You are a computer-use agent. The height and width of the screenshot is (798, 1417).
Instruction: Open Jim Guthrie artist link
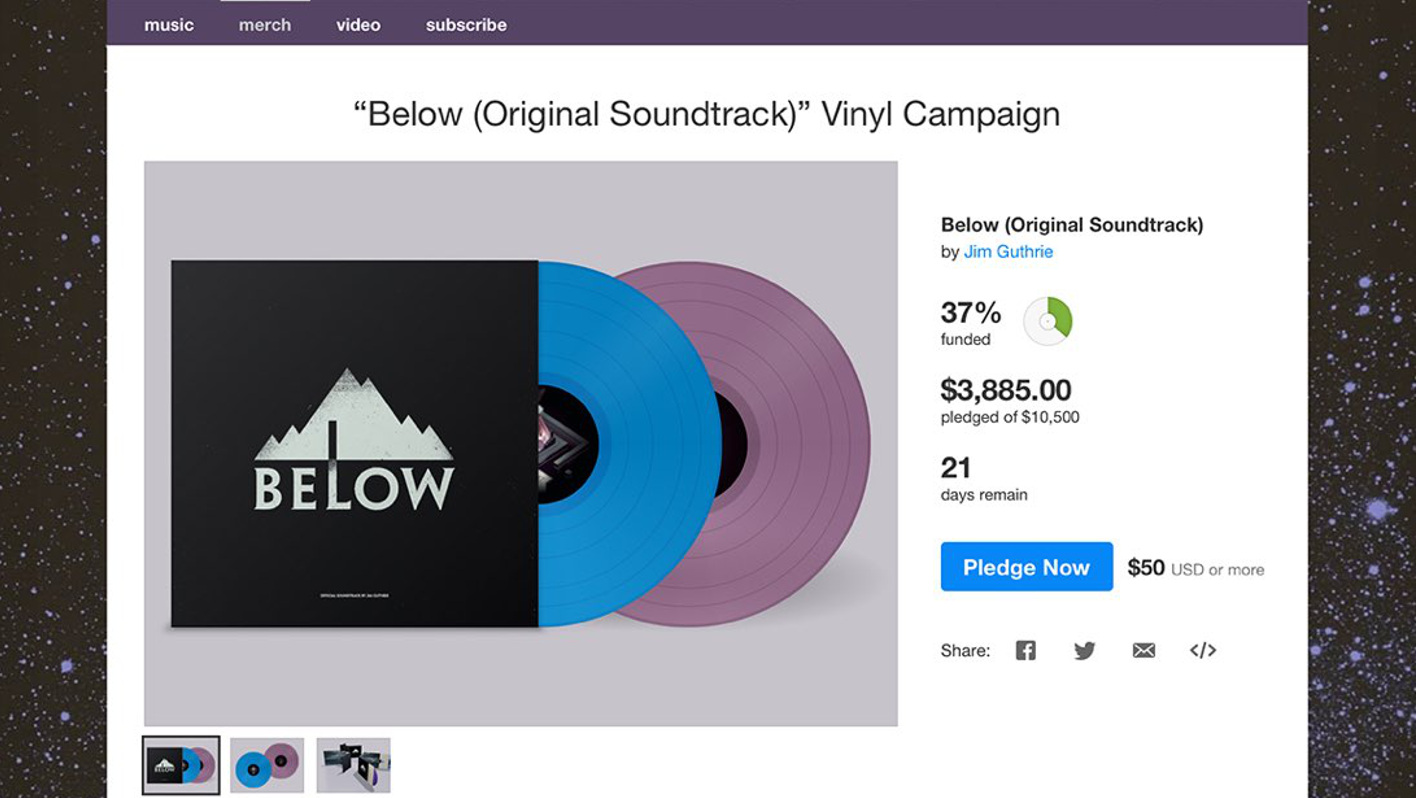coord(1008,252)
